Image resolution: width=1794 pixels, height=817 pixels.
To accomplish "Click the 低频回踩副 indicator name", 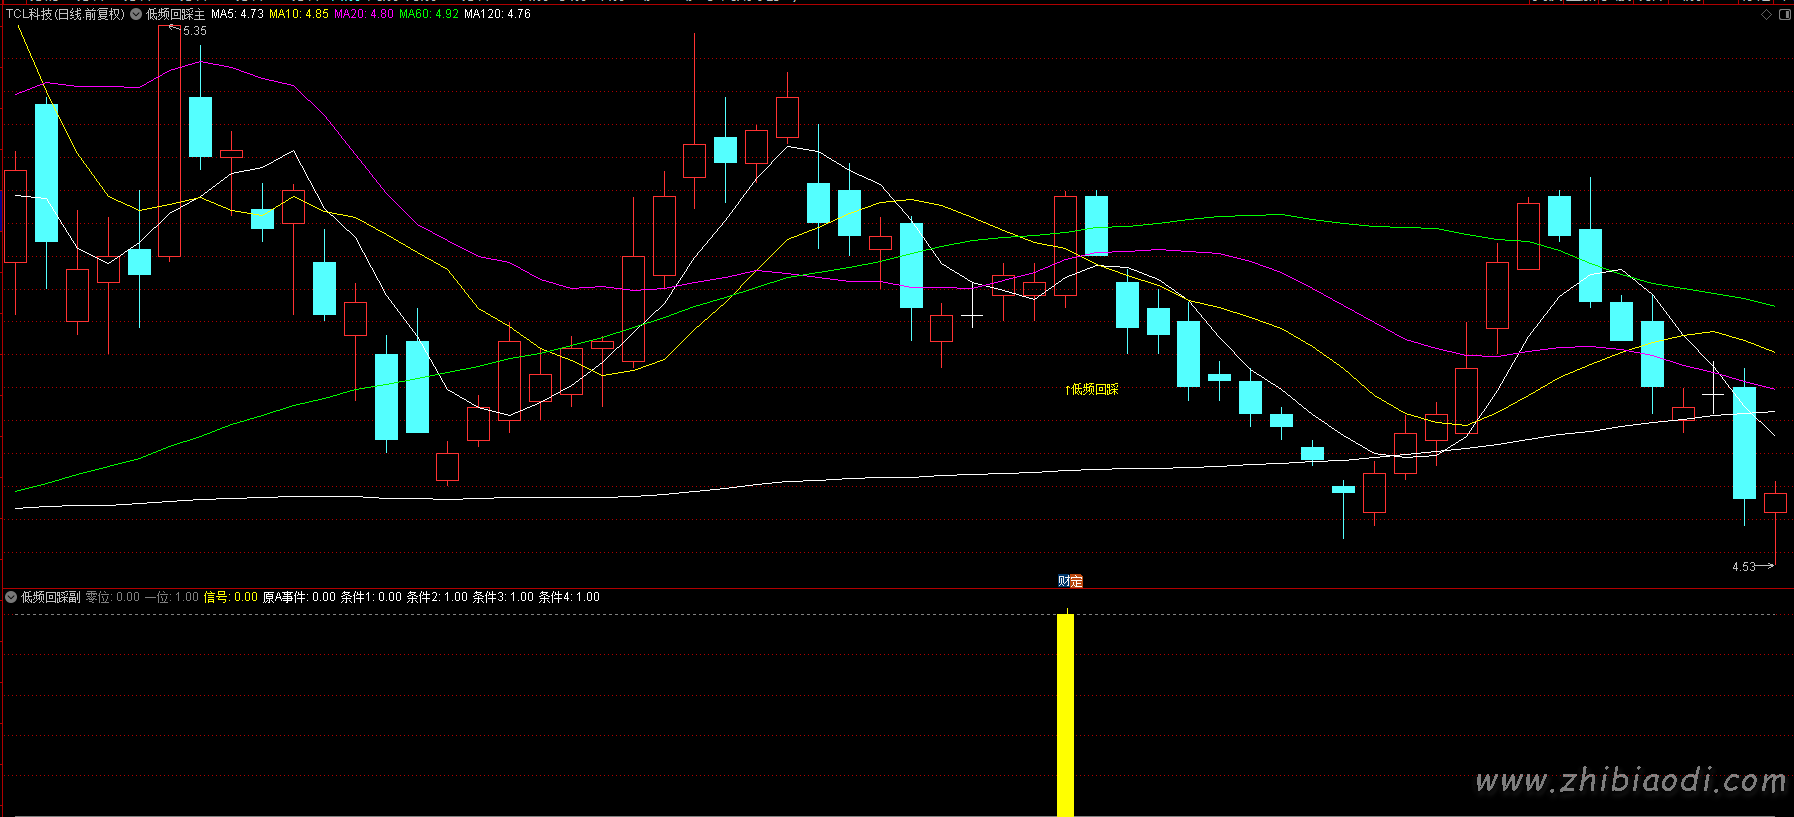I will pos(51,597).
